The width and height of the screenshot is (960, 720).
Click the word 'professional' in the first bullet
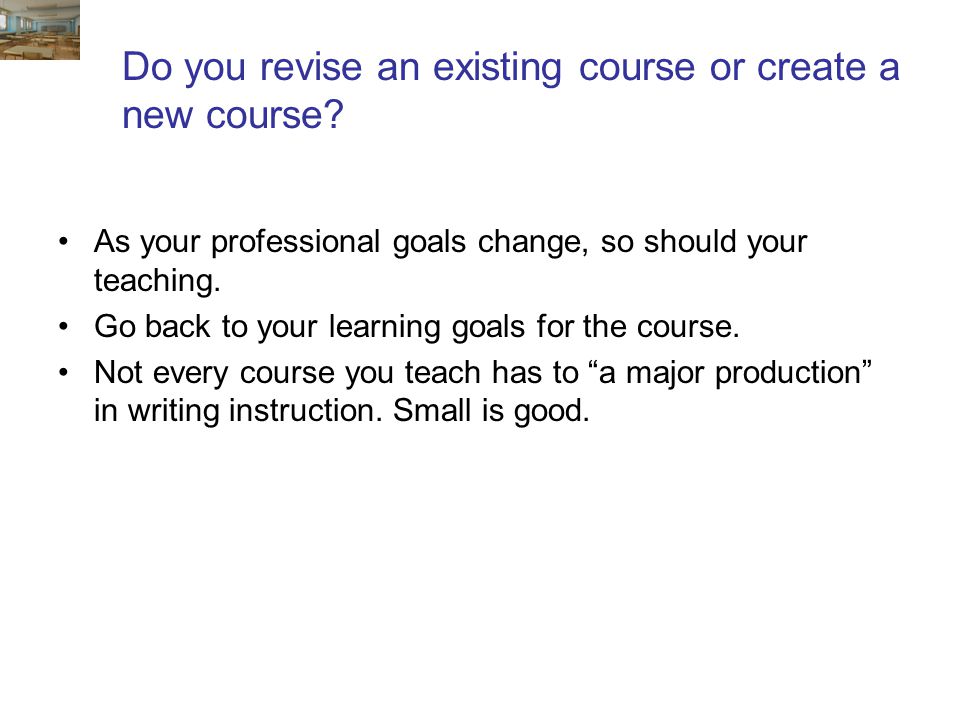point(296,242)
